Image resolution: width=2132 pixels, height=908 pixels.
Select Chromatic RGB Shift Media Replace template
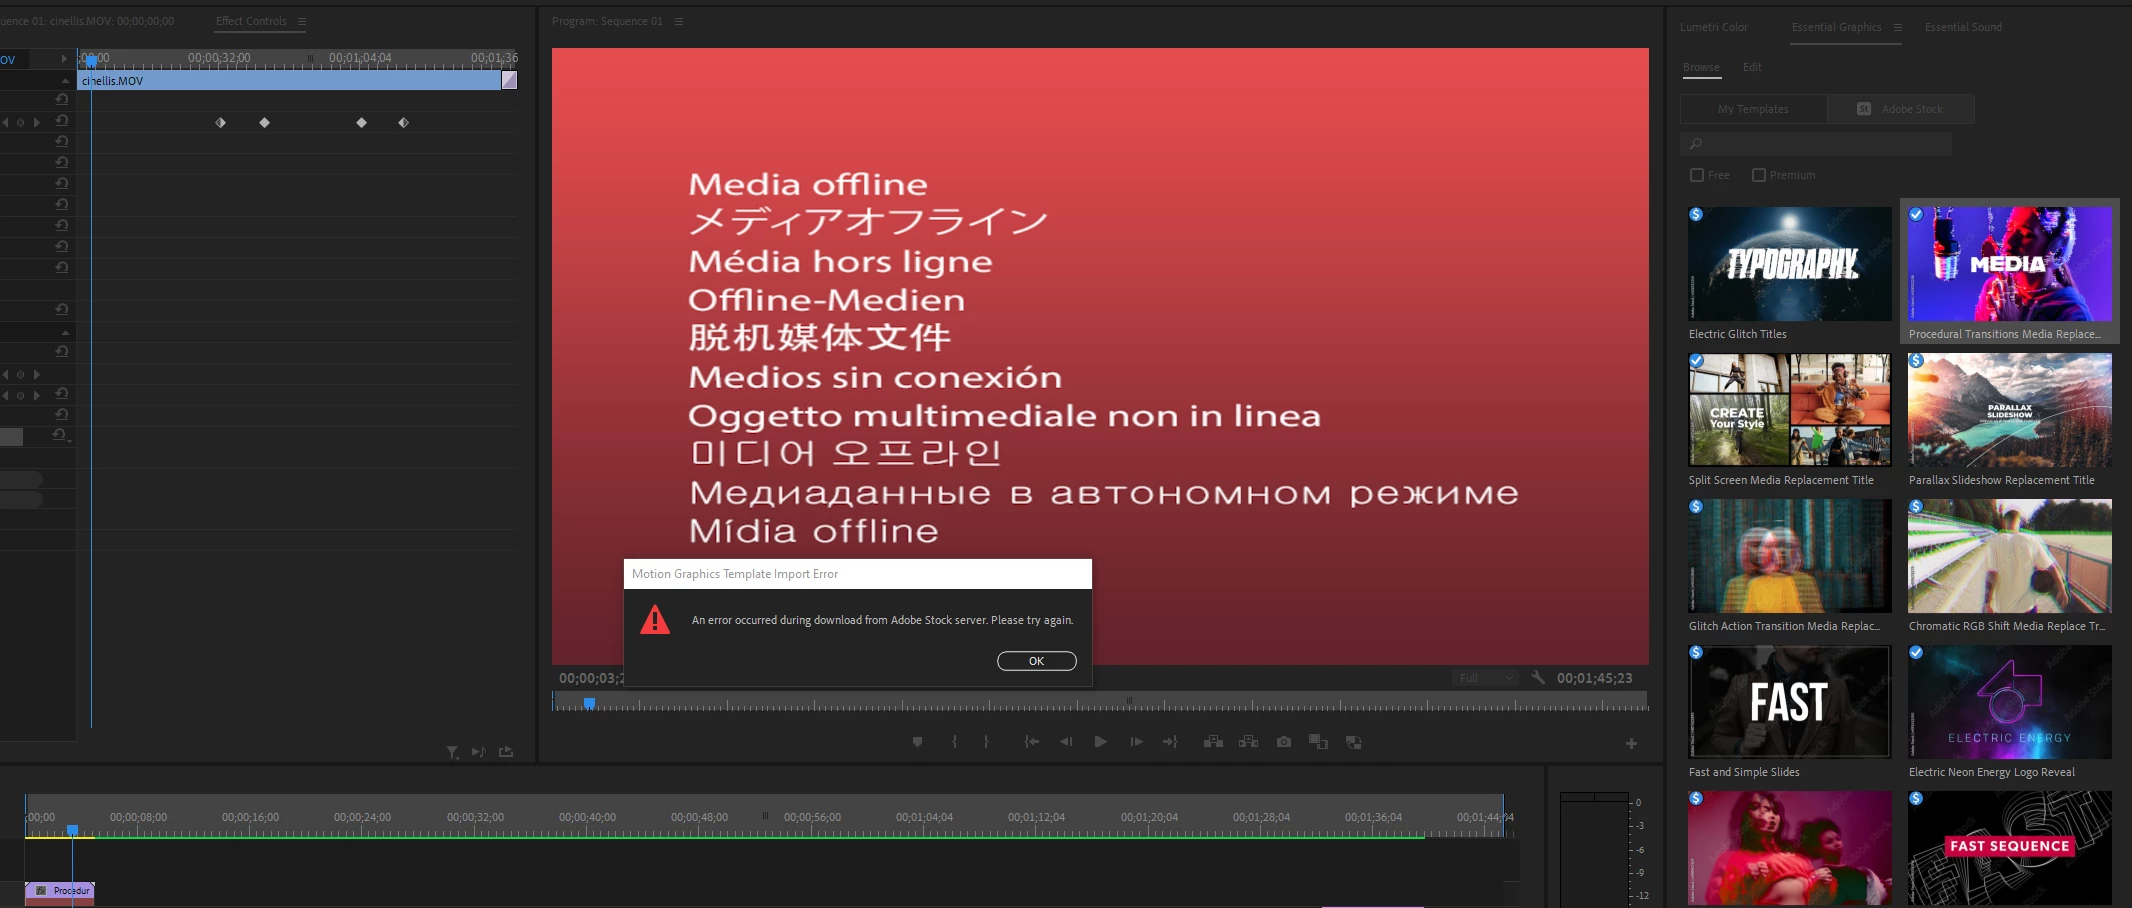(2010, 556)
